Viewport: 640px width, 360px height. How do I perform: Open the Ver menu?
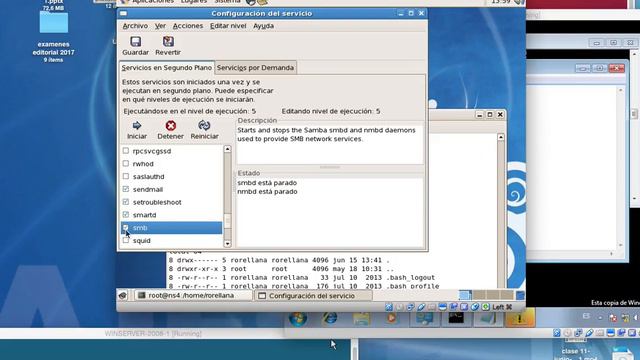point(160,26)
